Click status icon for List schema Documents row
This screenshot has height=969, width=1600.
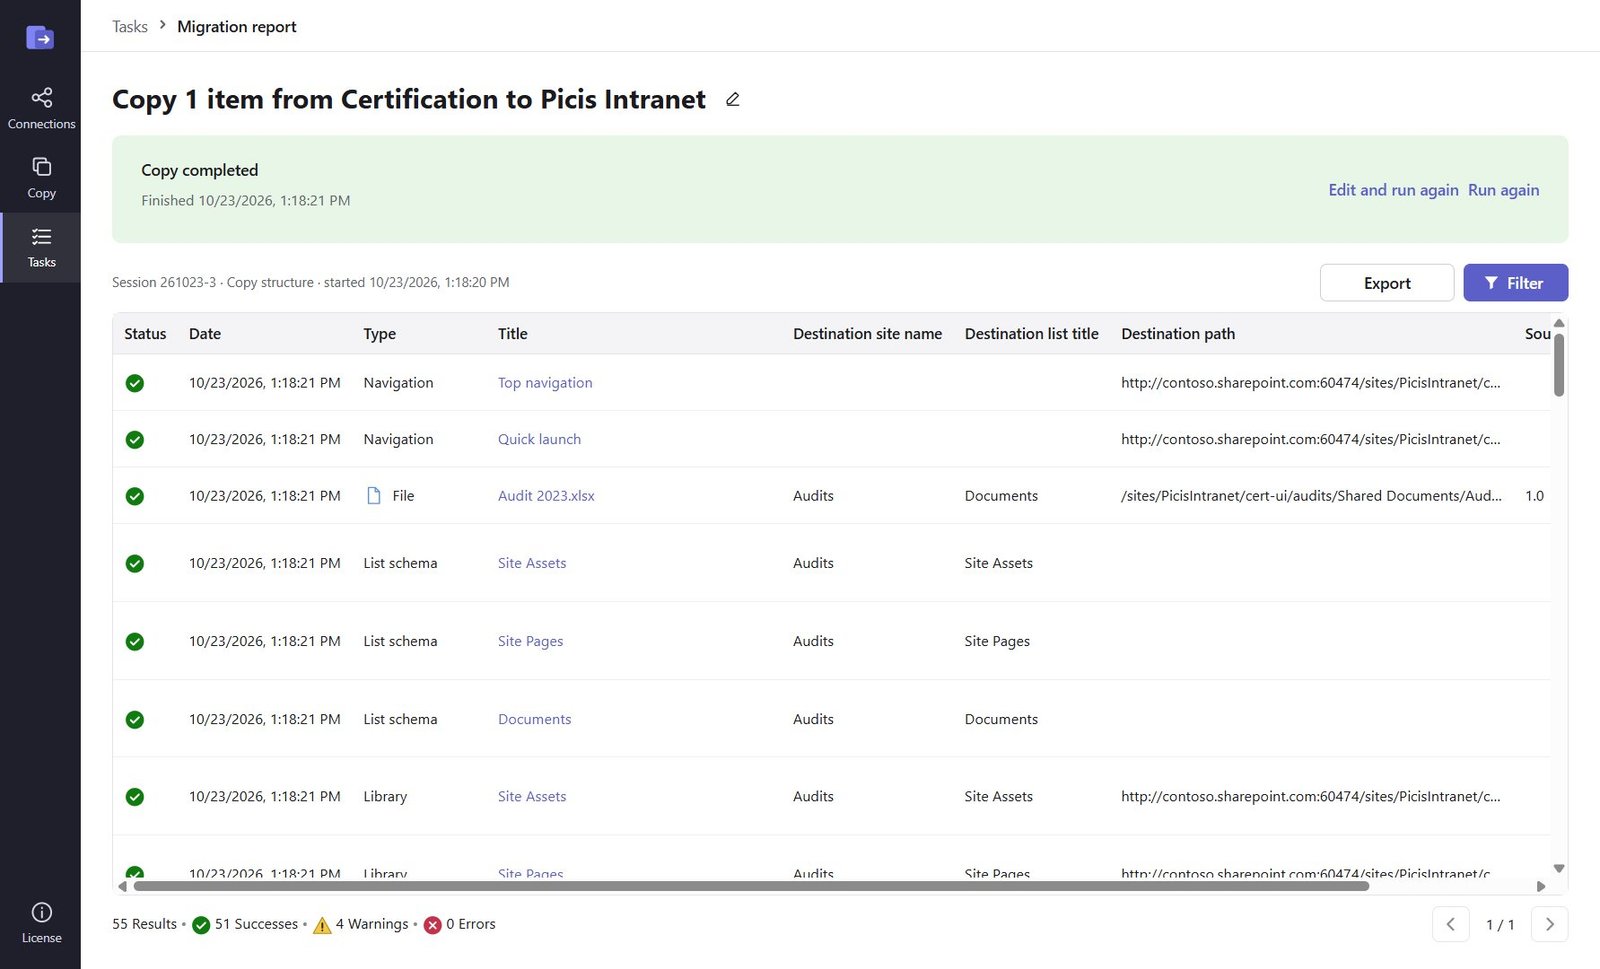point(135,720)
